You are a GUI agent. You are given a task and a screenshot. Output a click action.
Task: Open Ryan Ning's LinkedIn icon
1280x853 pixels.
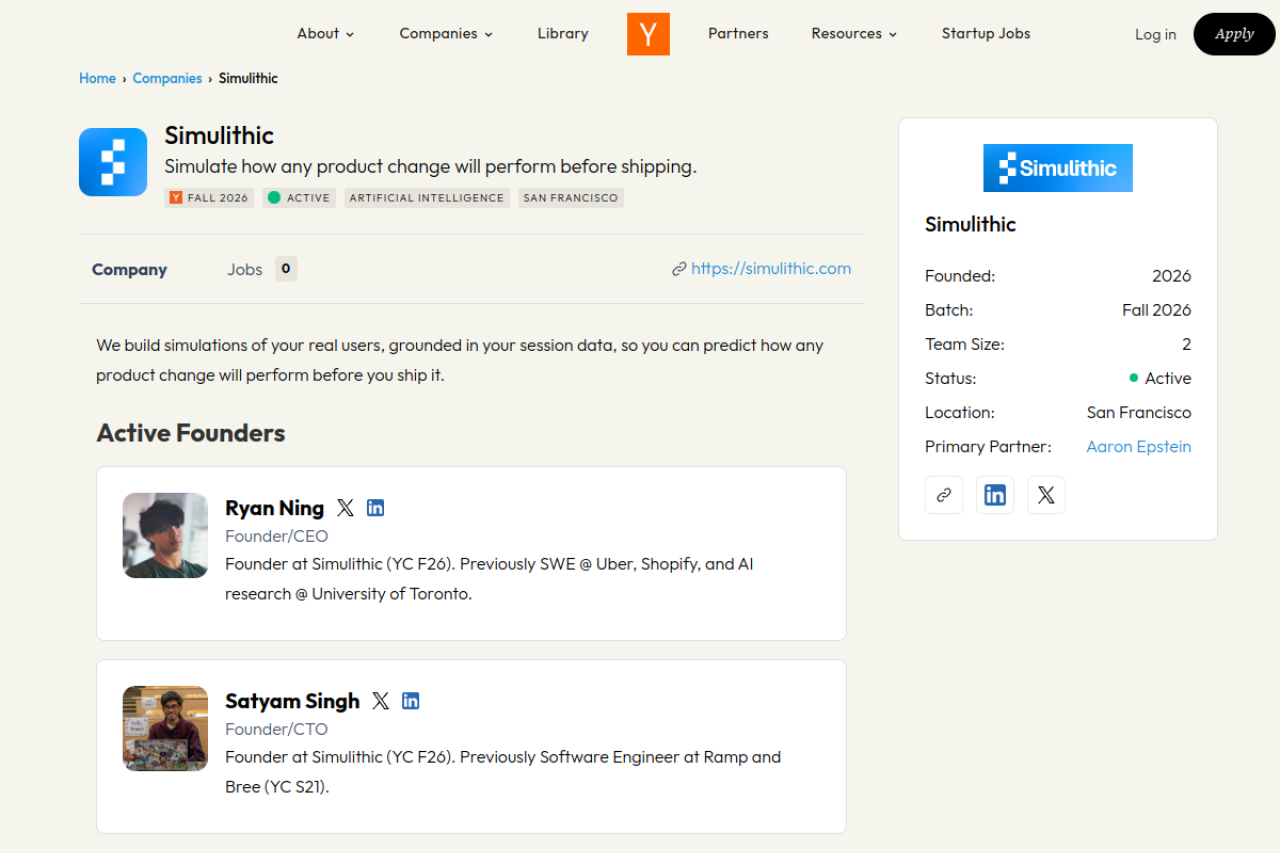click(x=376, y=508)
